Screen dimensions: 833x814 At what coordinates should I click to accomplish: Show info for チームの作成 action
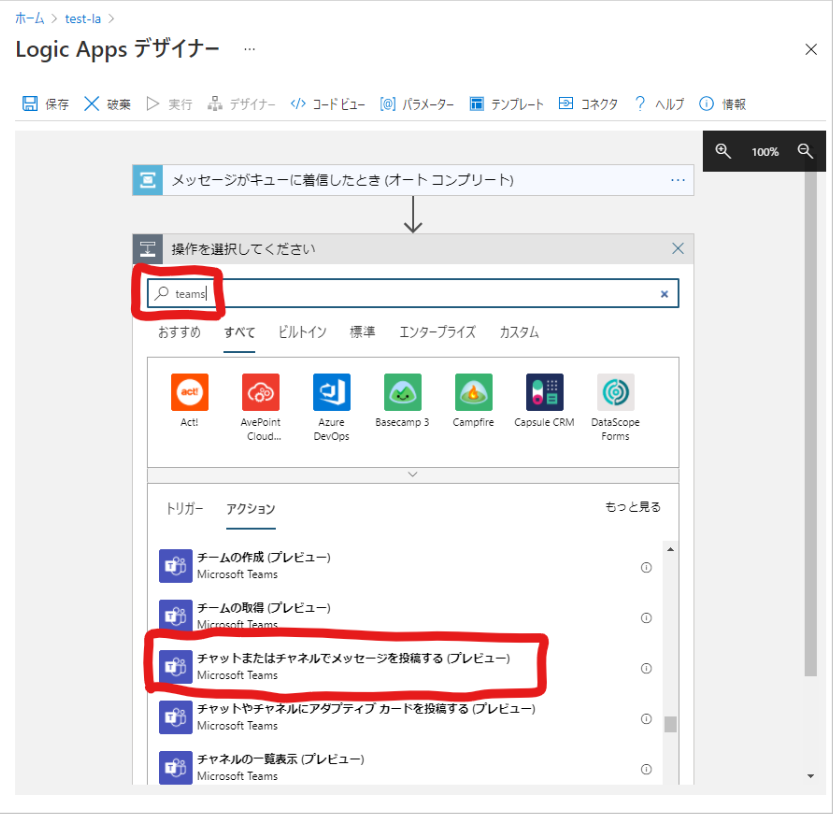pyautogui.click(x=646, y=567)
